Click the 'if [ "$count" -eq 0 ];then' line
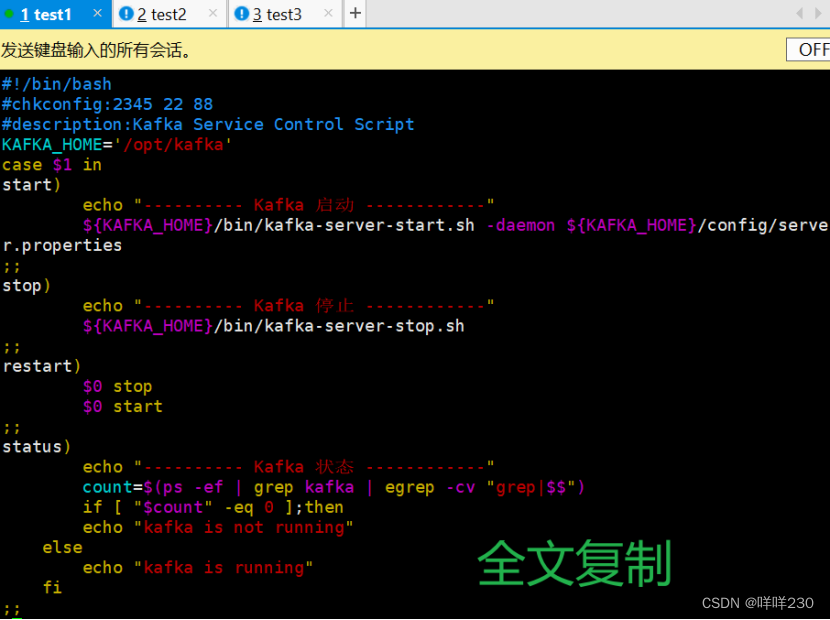This screenshot has height=620, width=830. coord(213,507)
